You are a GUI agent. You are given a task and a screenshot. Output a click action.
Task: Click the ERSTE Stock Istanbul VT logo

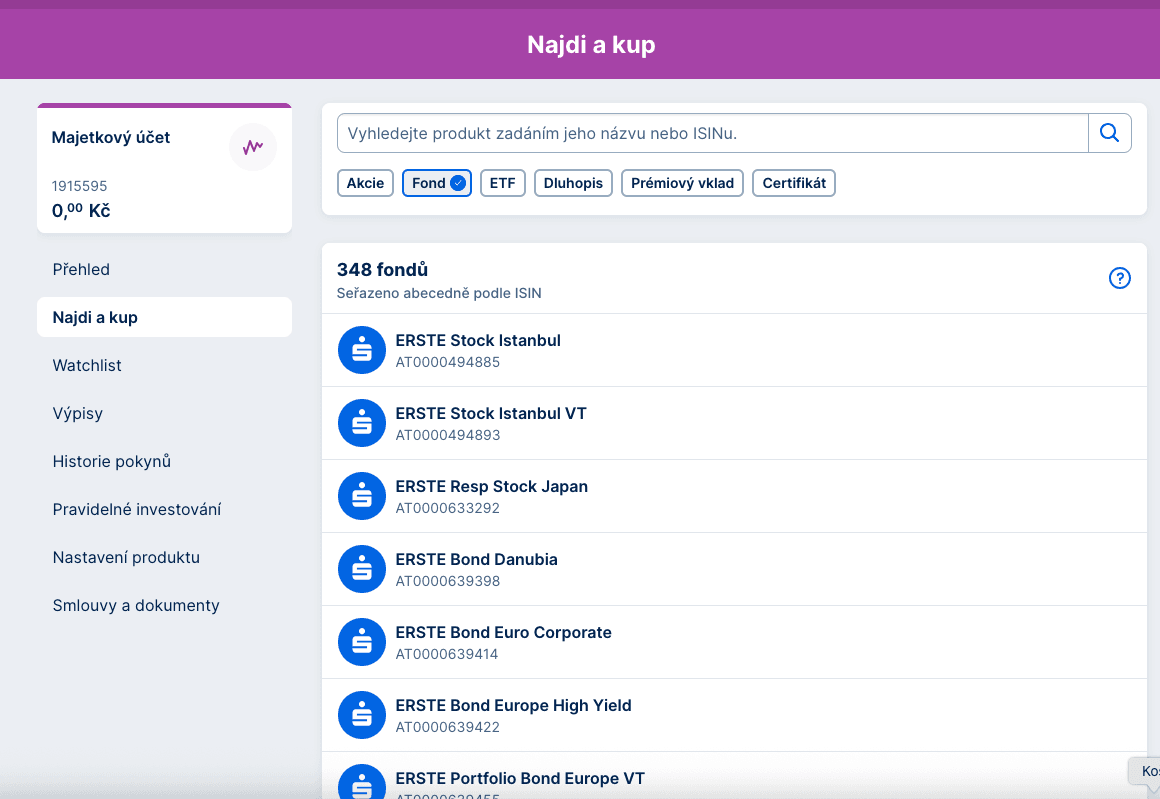point(362,423)
